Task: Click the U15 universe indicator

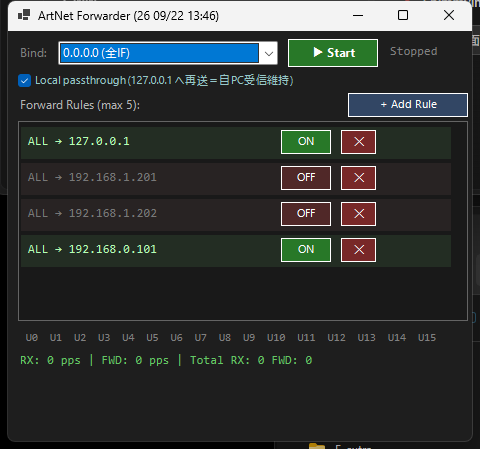Action: pos(427,338)
